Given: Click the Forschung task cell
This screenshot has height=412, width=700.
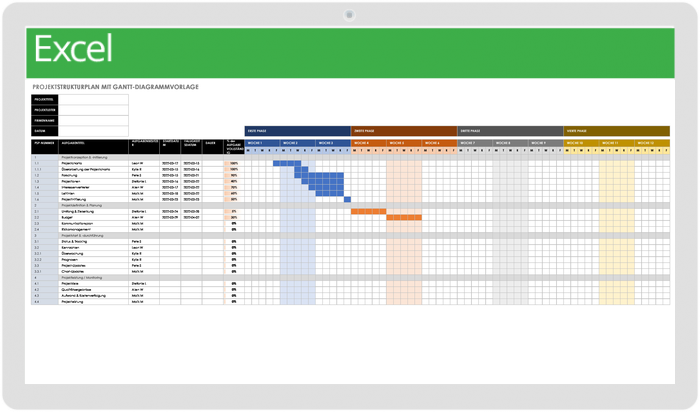Looking at the screenshot, I should [93, 175].
